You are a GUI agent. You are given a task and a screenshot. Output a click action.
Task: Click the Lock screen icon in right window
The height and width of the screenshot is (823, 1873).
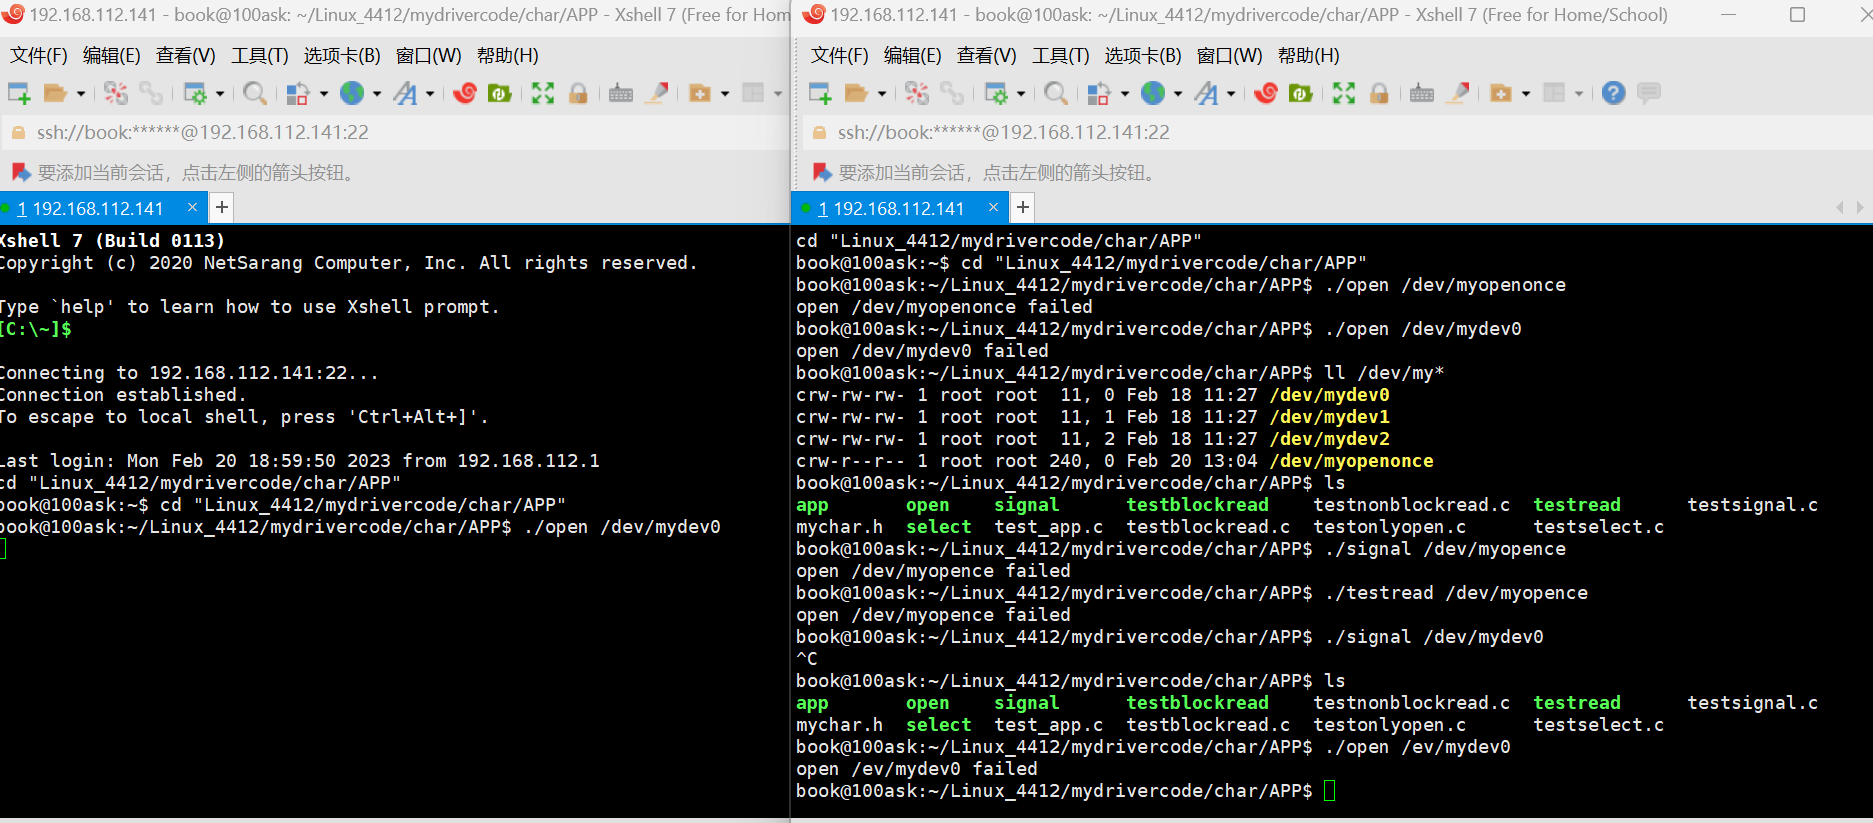point(1379,93)
